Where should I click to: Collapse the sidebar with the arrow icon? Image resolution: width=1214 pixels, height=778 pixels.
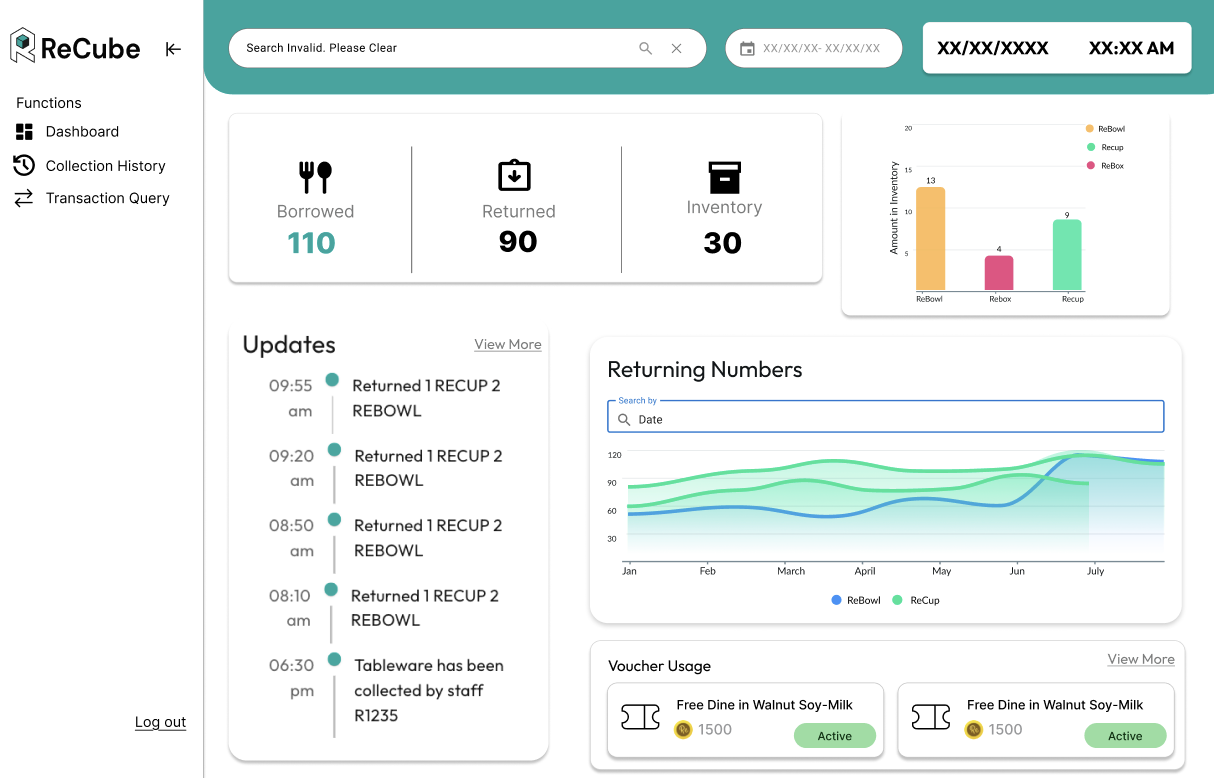(x=173, y=48)
